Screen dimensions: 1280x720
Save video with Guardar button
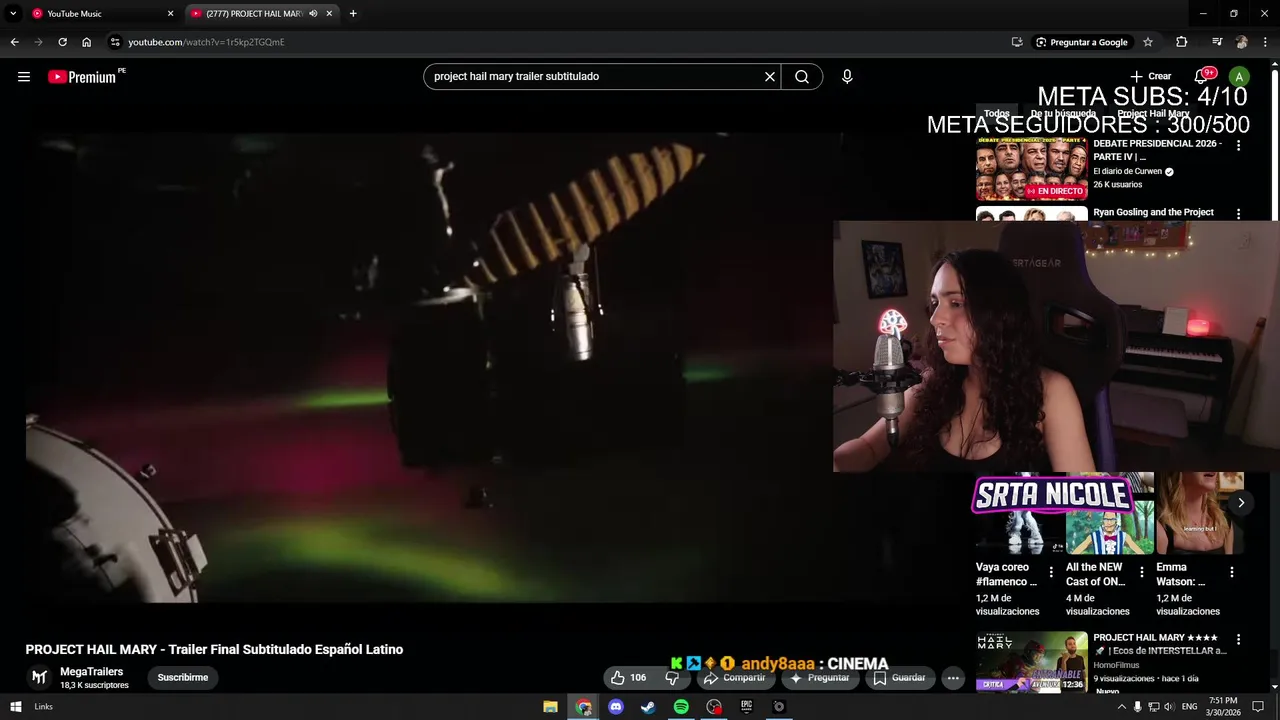click(899, 677)
